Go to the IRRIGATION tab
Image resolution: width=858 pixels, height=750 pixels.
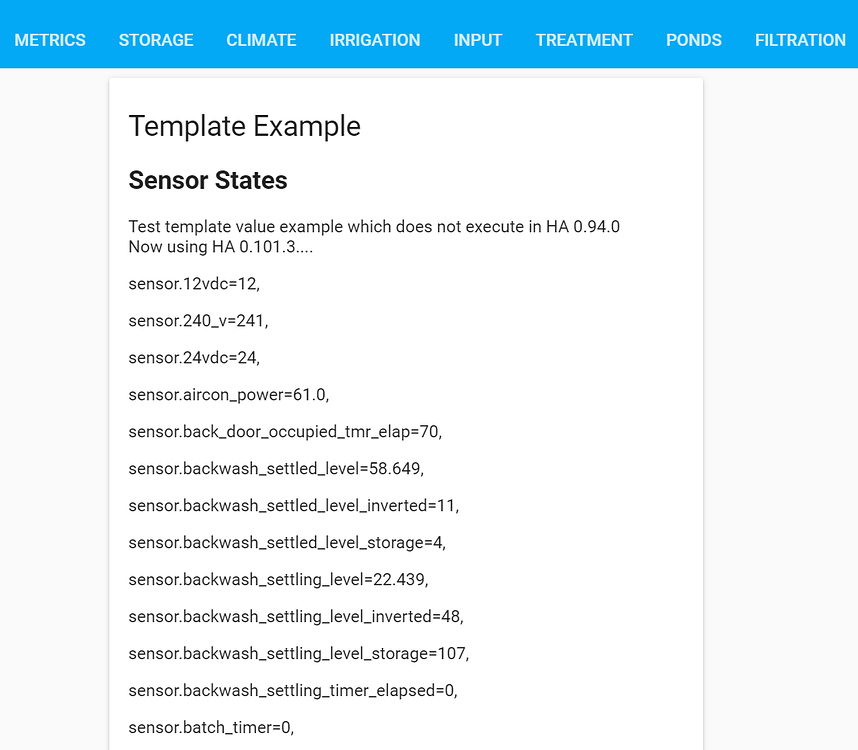pos(375,40)
